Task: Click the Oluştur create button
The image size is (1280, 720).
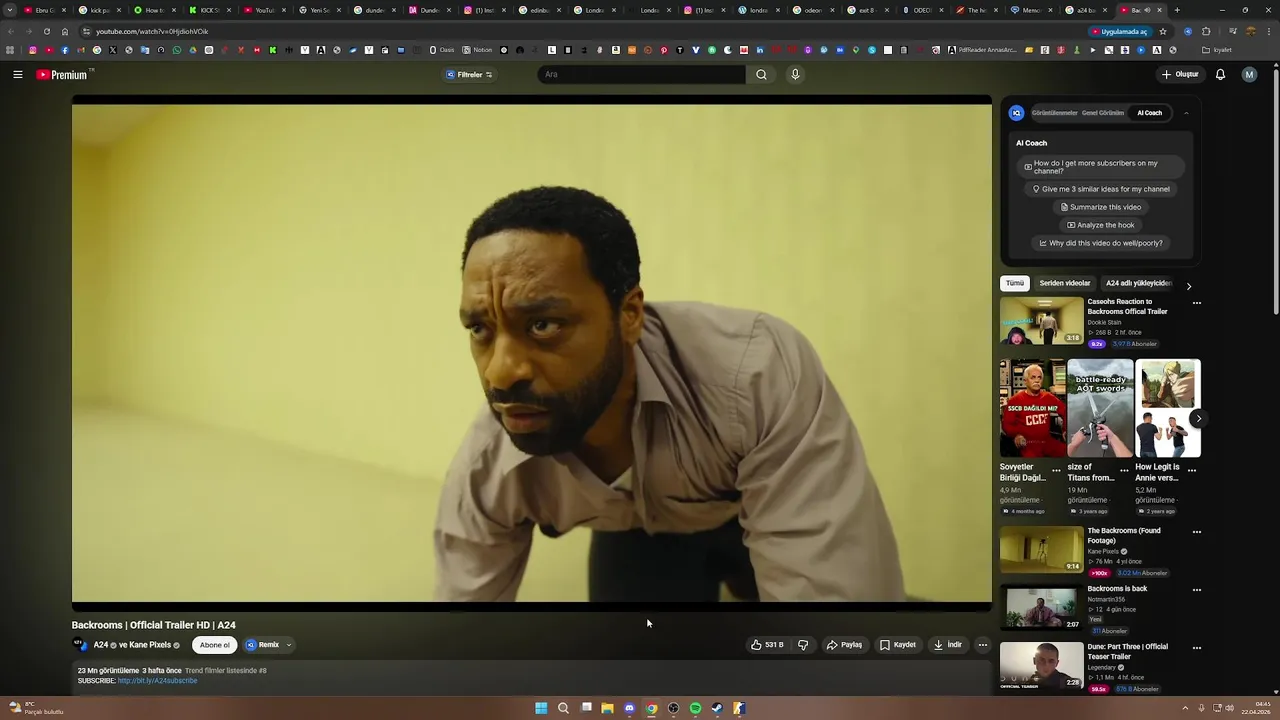Action: 1180,74
